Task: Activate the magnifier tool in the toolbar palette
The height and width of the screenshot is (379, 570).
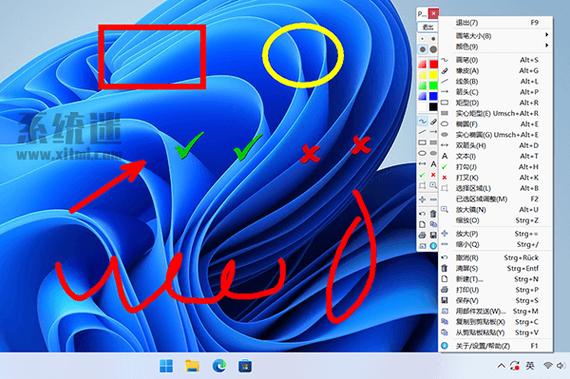Action: pos(433,185)
